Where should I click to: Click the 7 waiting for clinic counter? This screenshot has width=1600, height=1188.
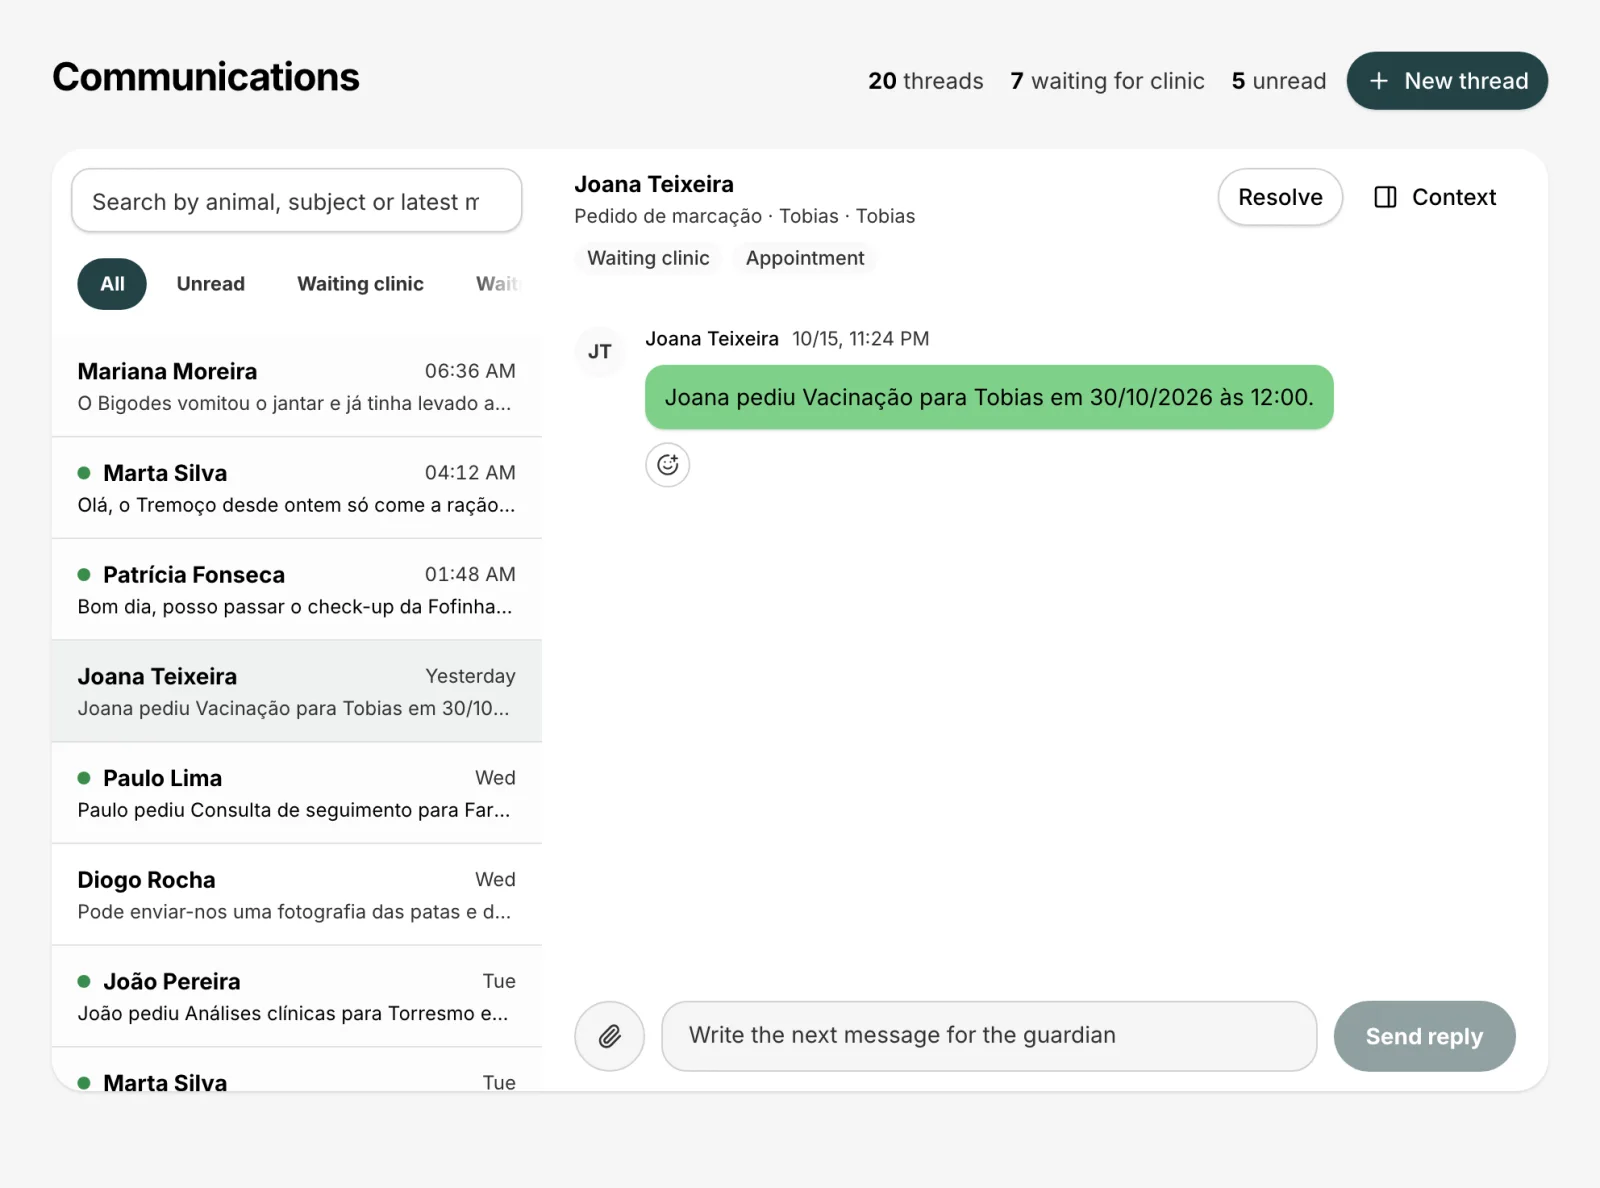(x=1107, y=81)
